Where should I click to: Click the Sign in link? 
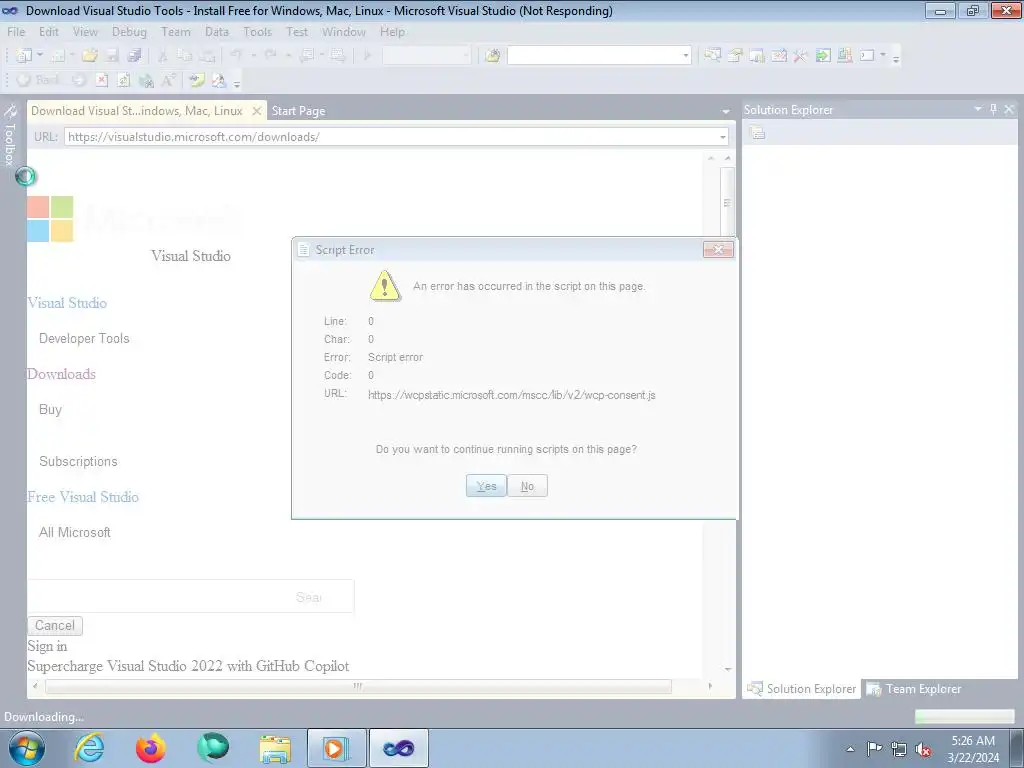47,646
